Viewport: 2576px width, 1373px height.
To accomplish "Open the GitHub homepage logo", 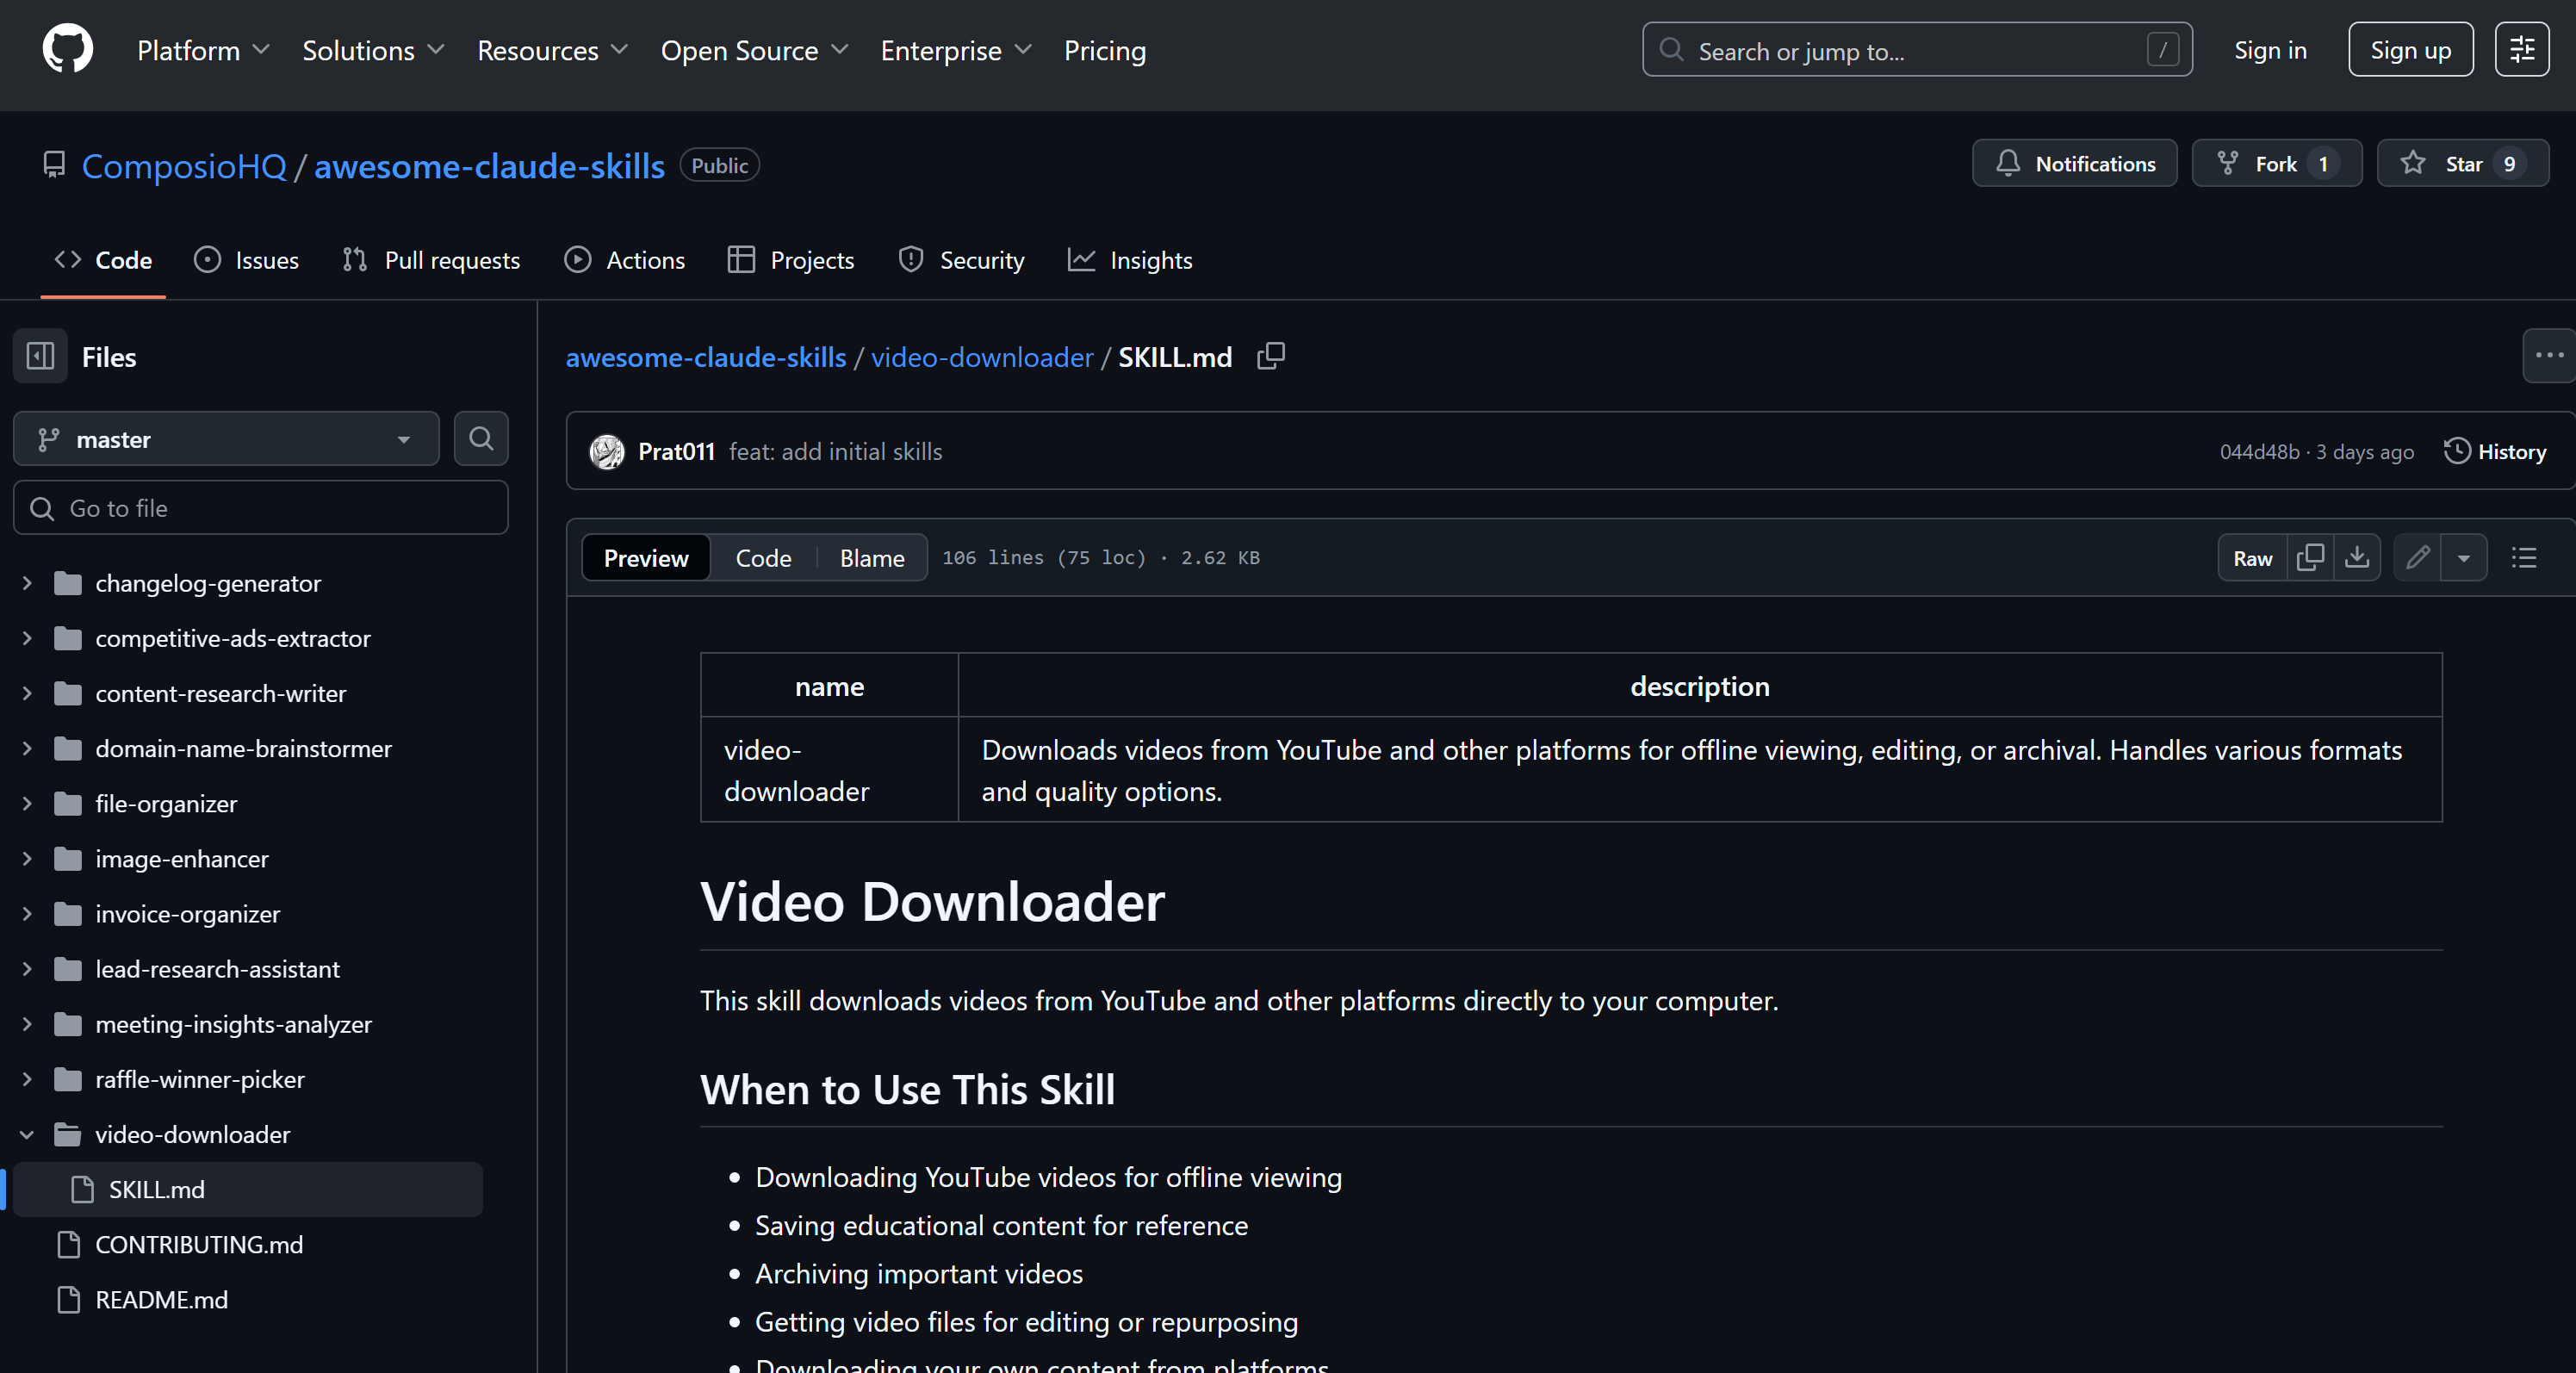I will pos(66,48).
